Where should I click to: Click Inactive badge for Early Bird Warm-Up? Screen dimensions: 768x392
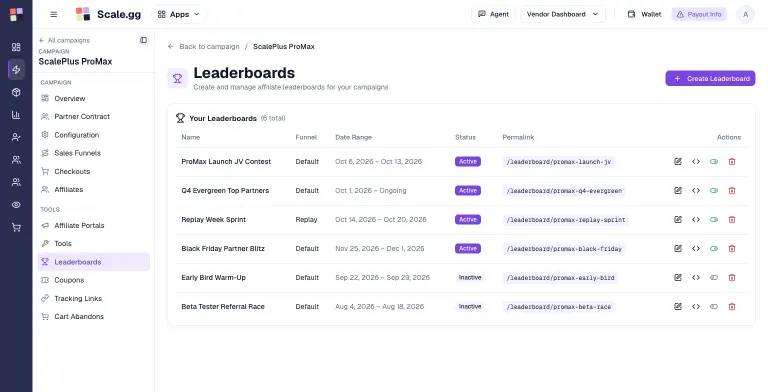pyautogui.click(x=470, y=277)
